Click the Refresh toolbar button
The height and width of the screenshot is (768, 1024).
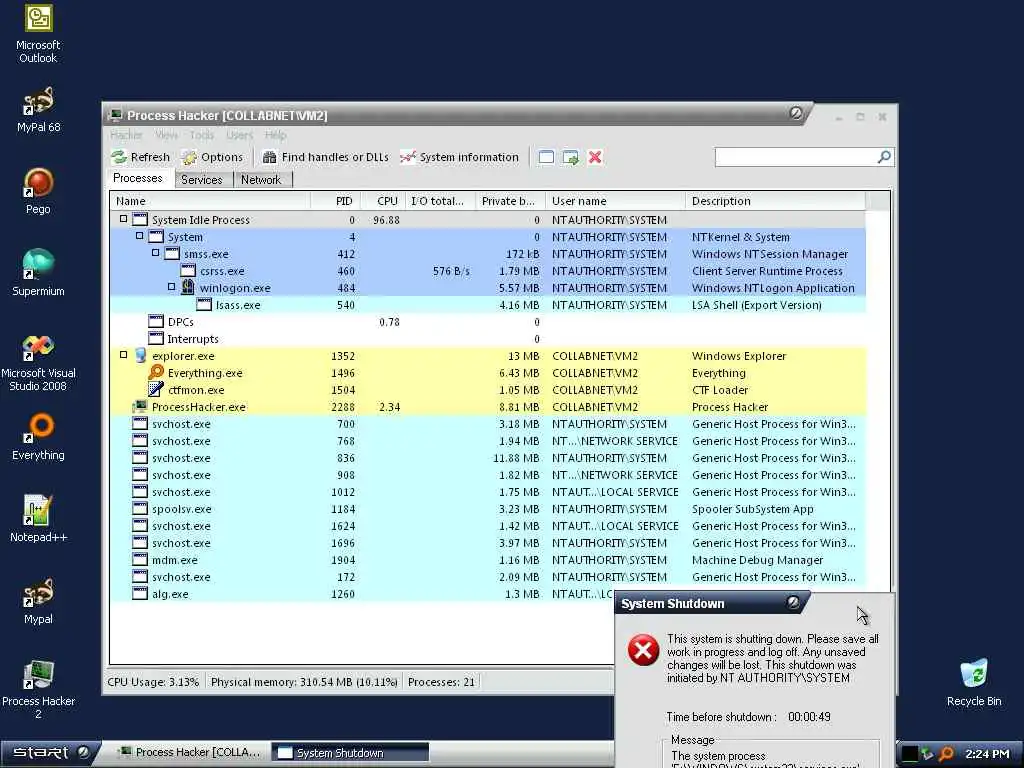pos(140,157)
